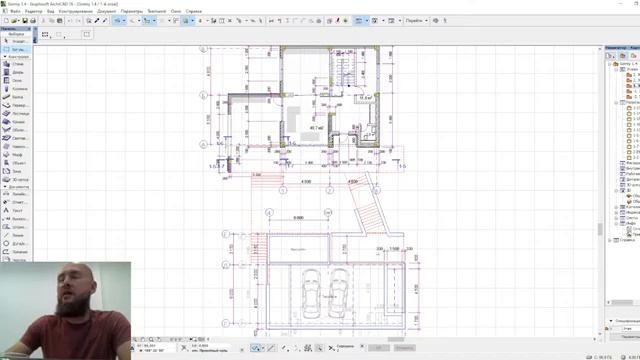Open the Конструирование menu
The height and width of the screenshot is (360, 640).
tap(76, 11)
